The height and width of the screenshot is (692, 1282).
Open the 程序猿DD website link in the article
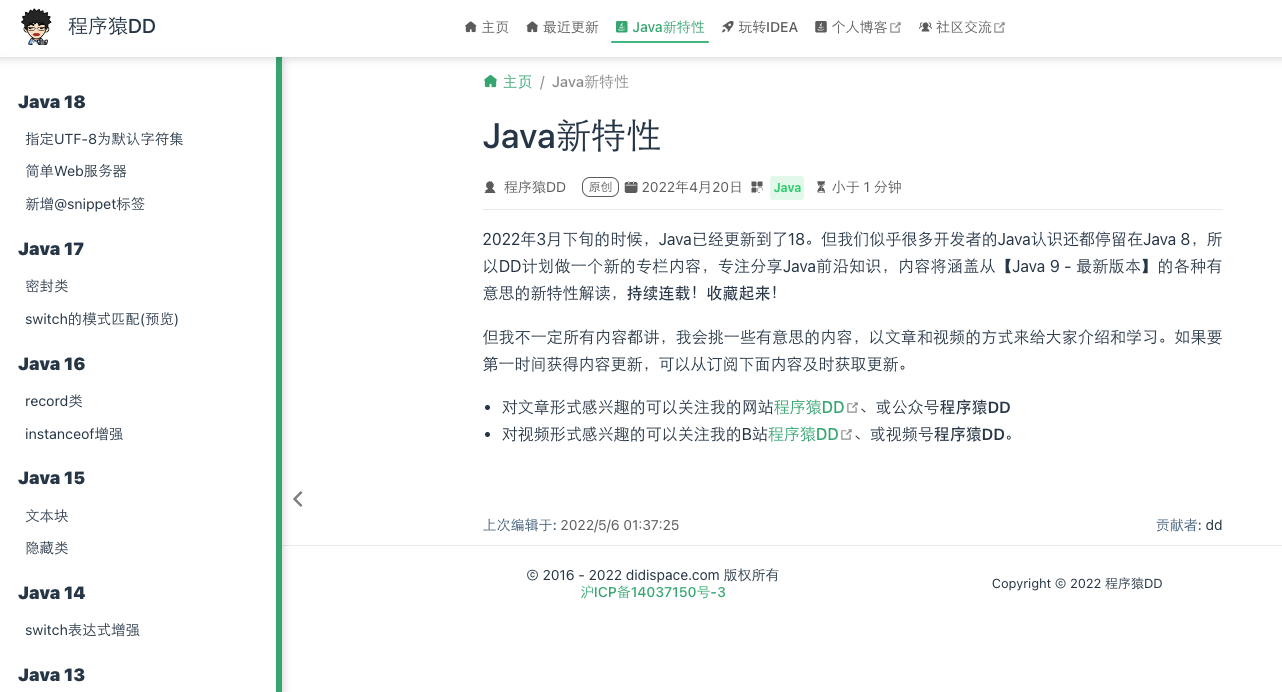(x=810, y=407)
